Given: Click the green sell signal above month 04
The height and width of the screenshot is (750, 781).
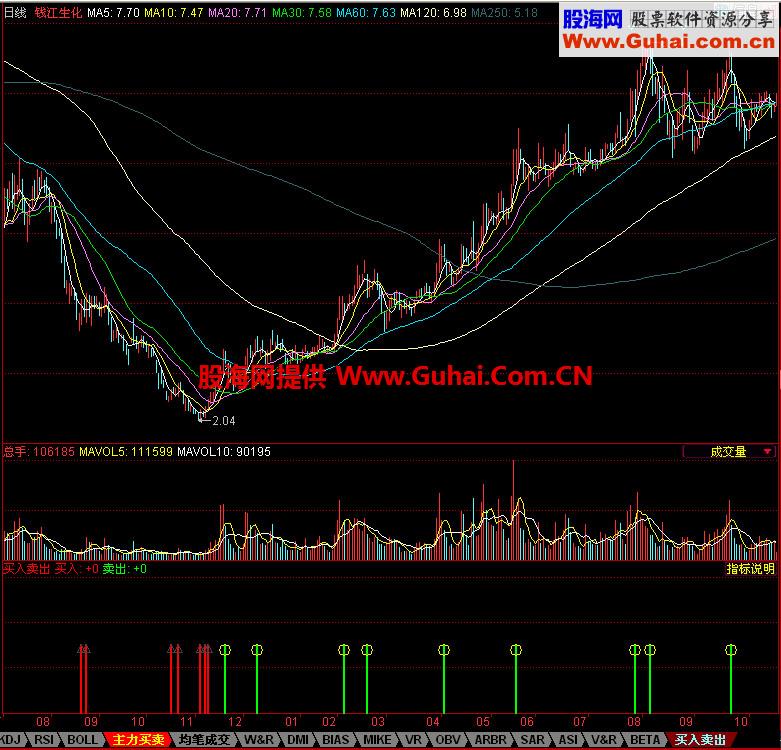Looking at the screenshot, I should click(444, 679).
